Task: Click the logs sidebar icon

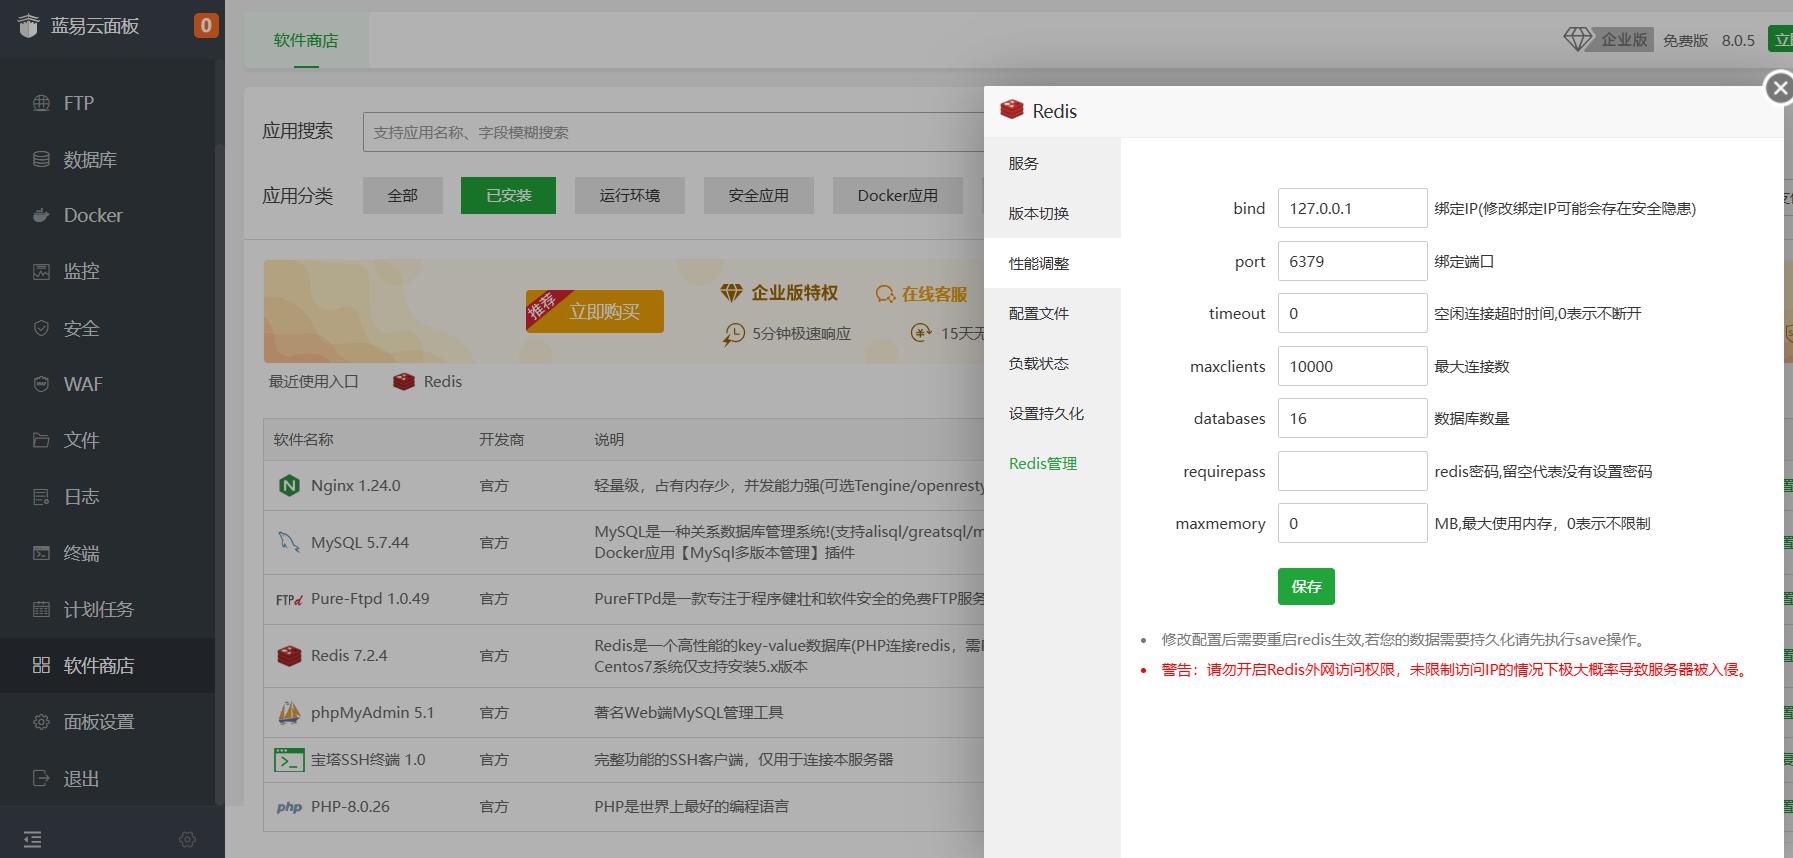Action: point(41,497)
